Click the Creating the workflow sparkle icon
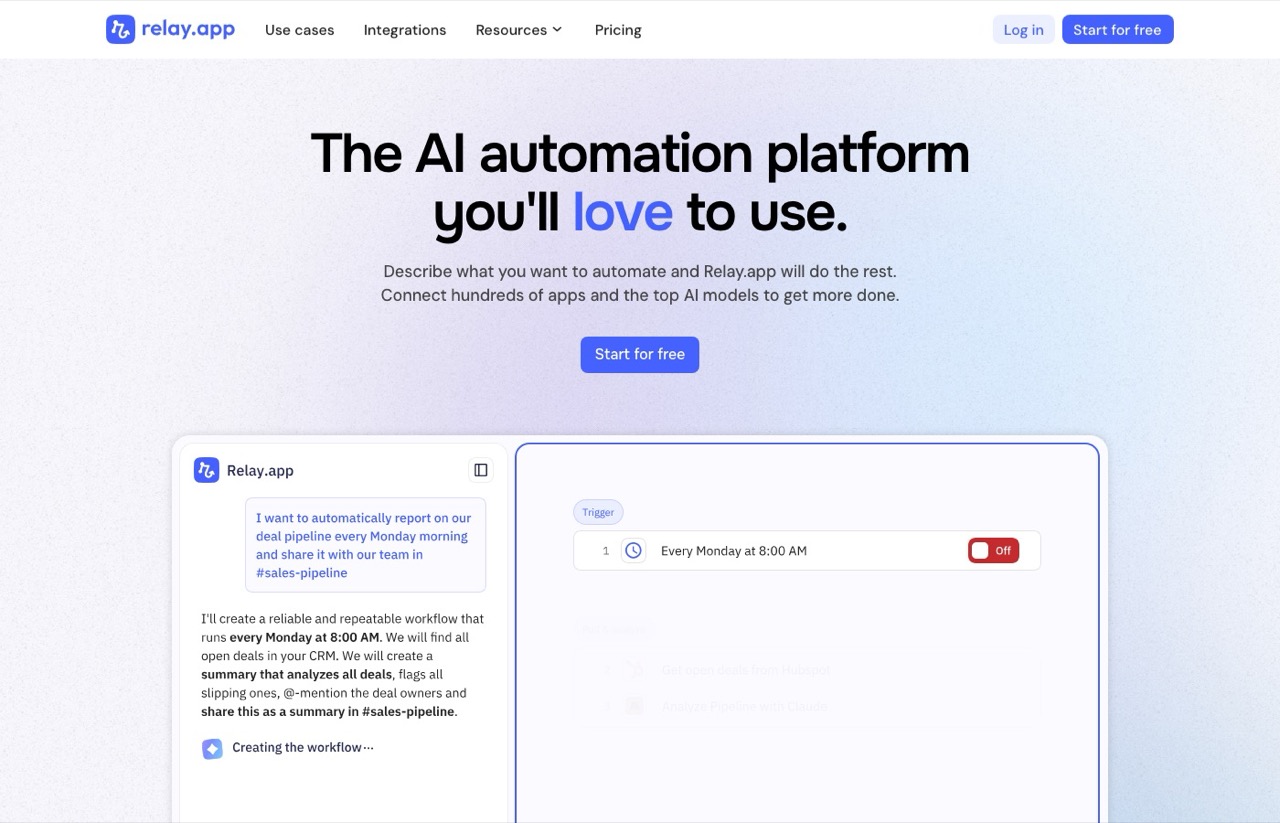 click(212, 748)
